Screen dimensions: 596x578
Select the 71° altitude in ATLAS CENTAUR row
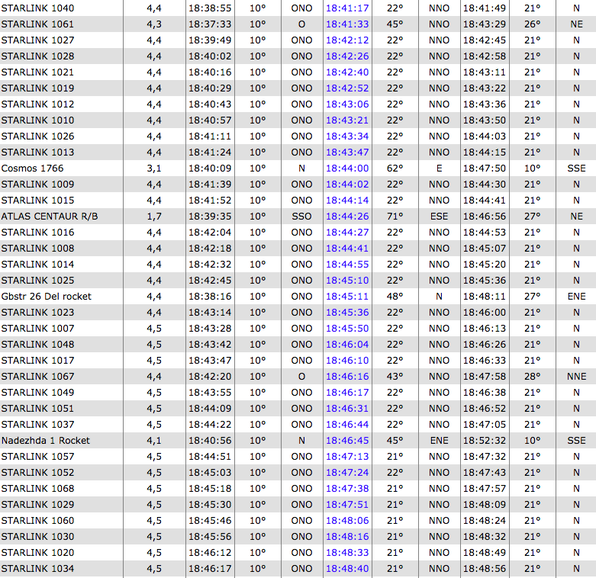click(395, 216)
